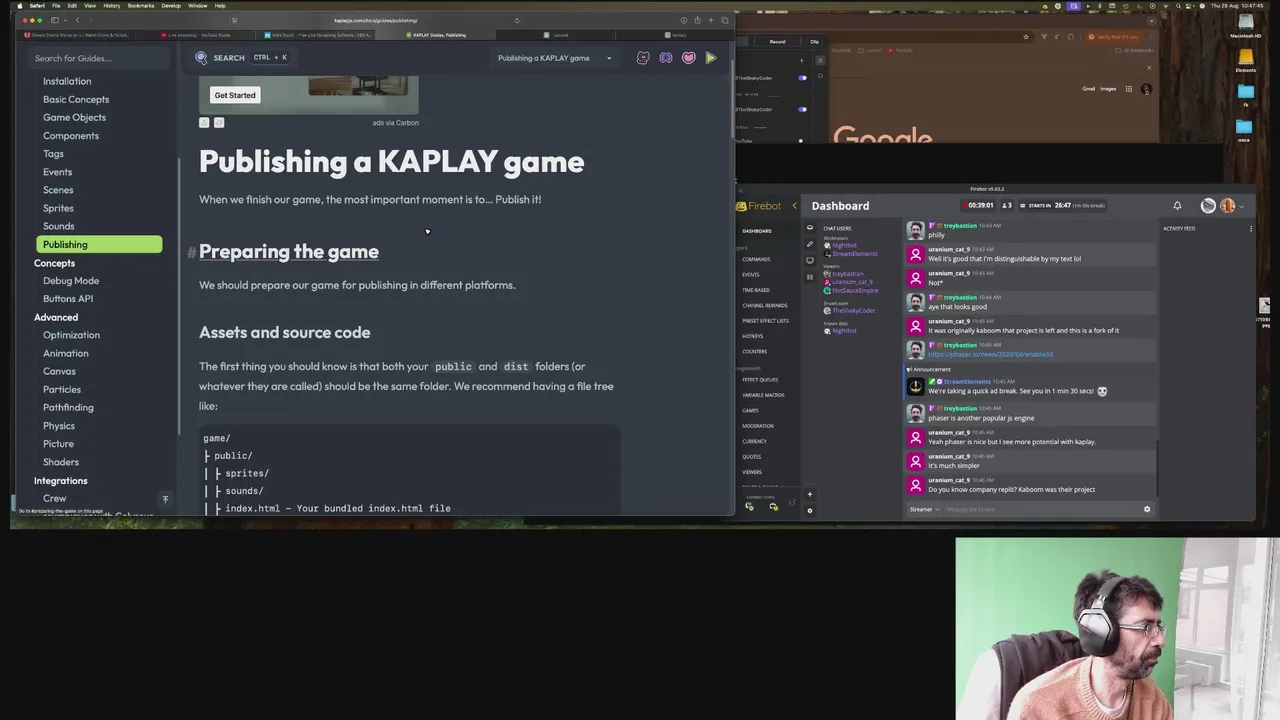Viewport: 1280px width, 720px height.
Task: Open Safari File menu
Action: tap(56, 6)
